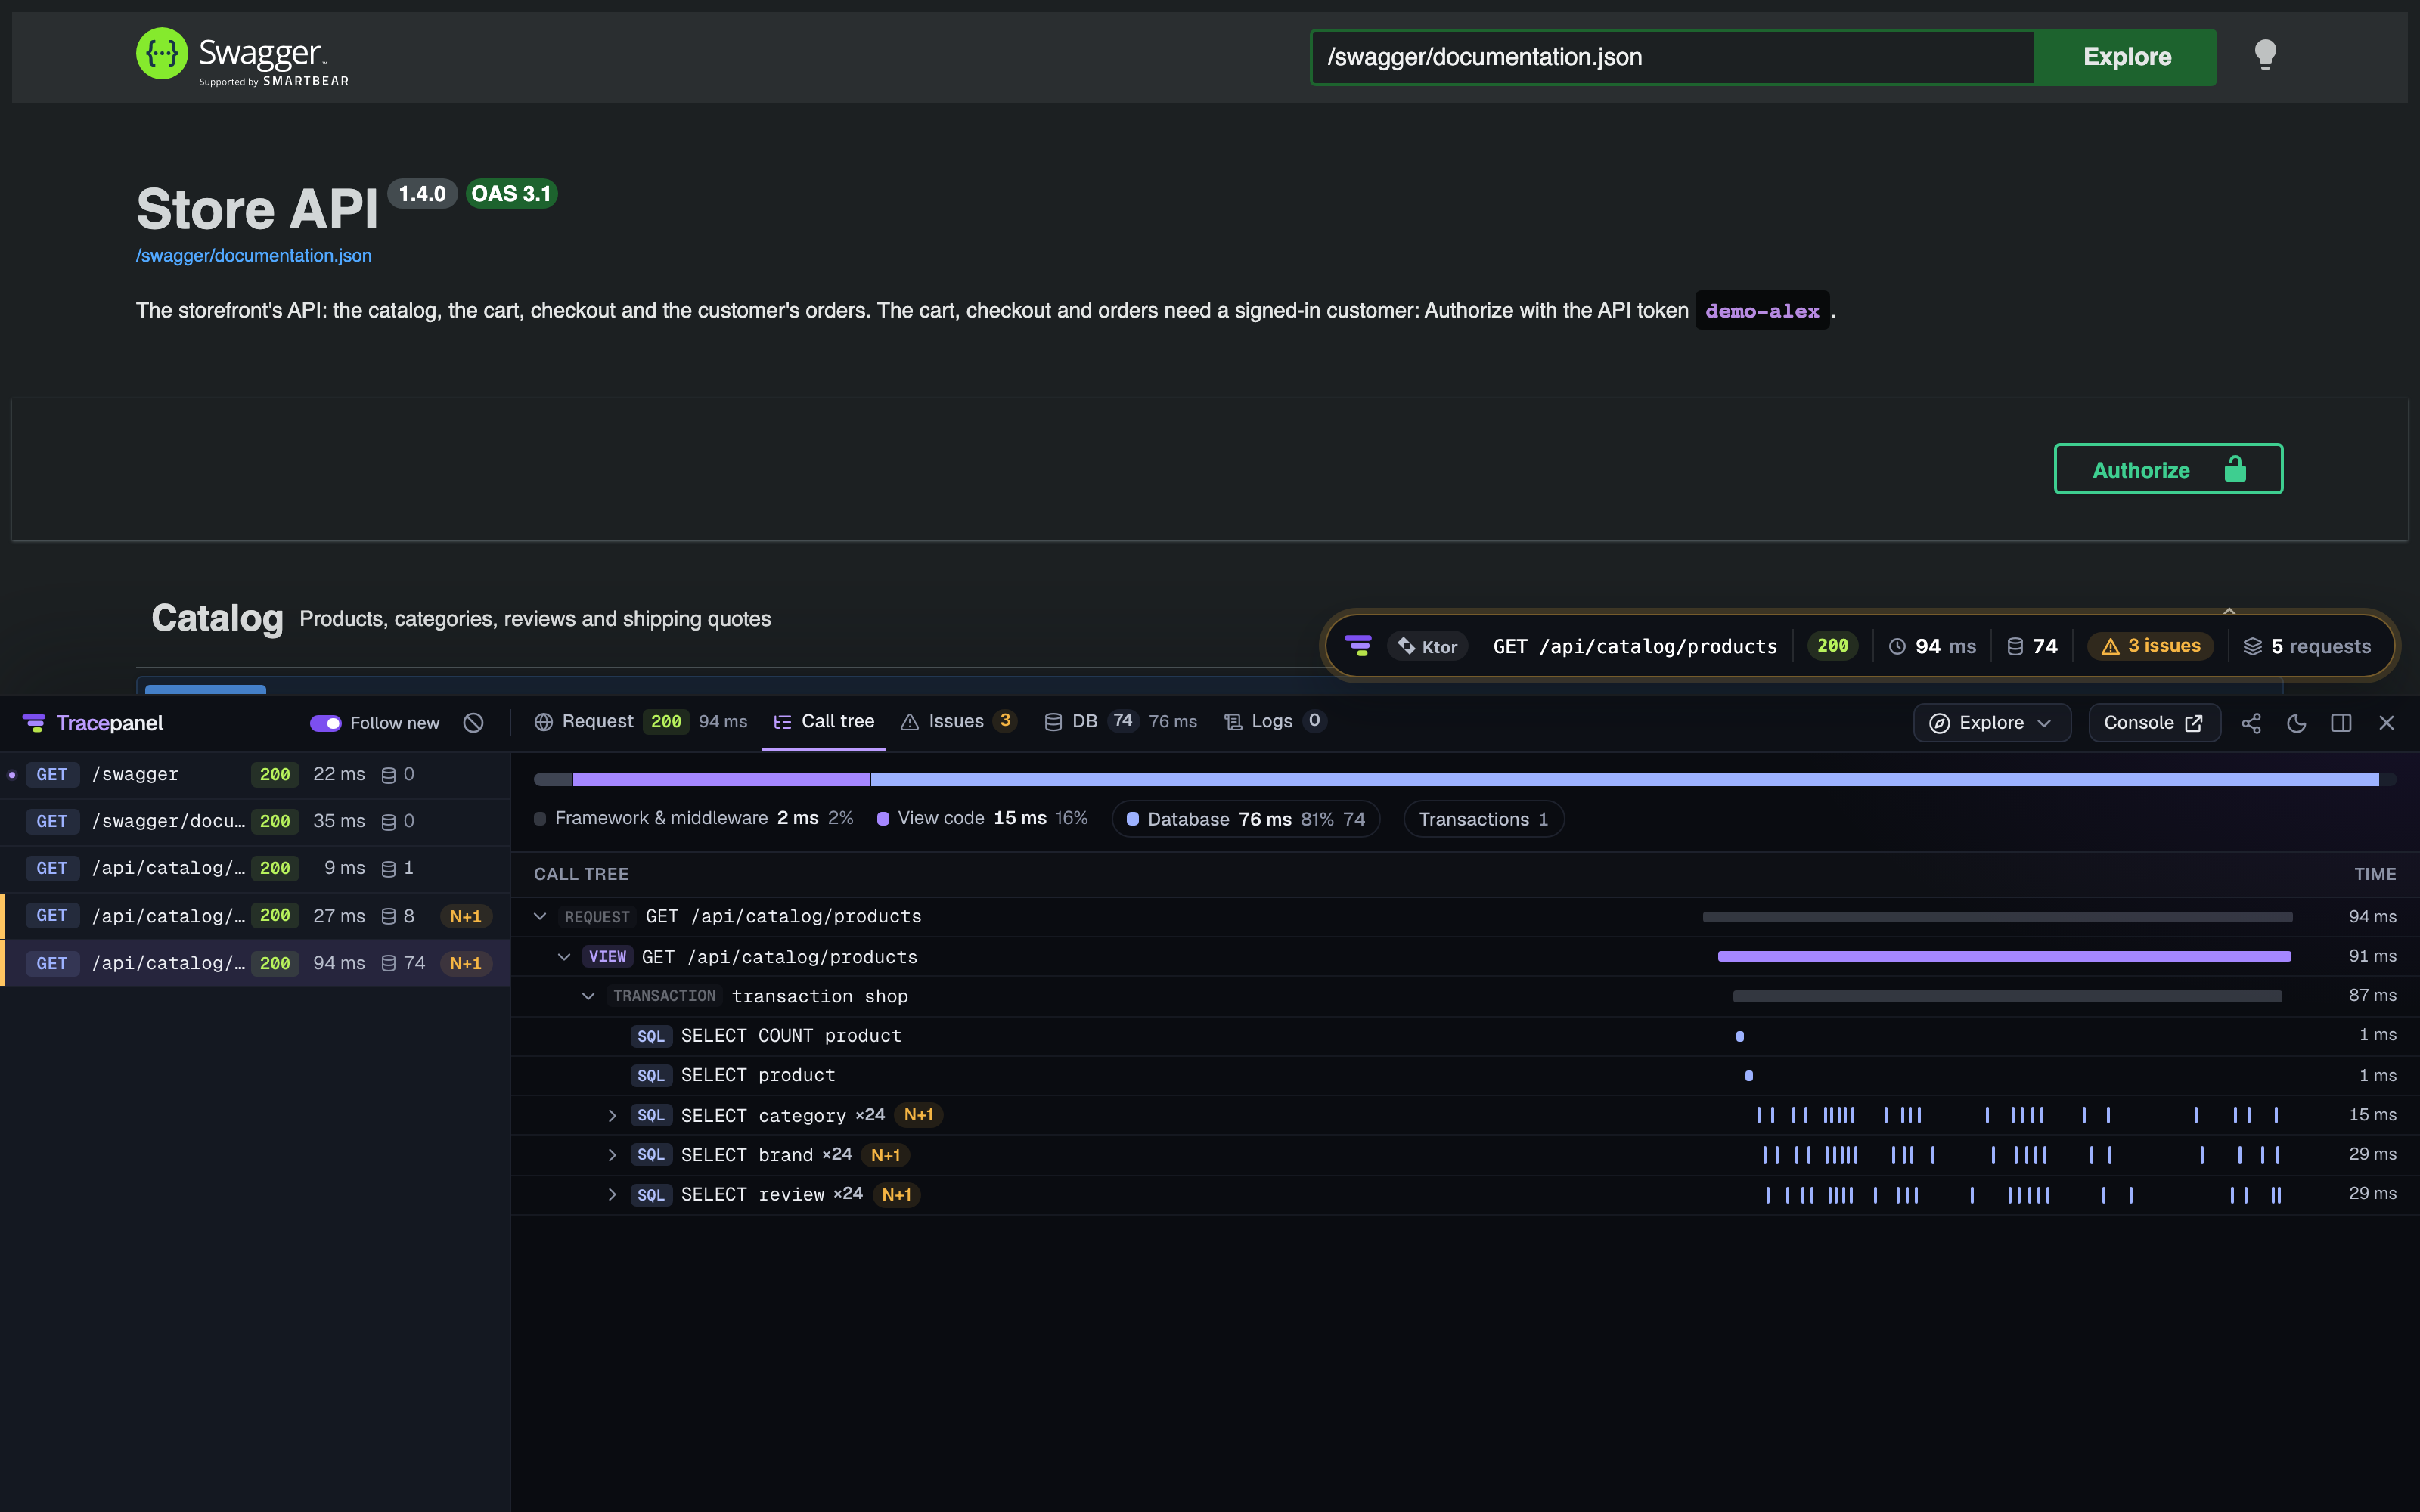
Task: Collapse the floating pill with the caret
Action: (2229, 611)
